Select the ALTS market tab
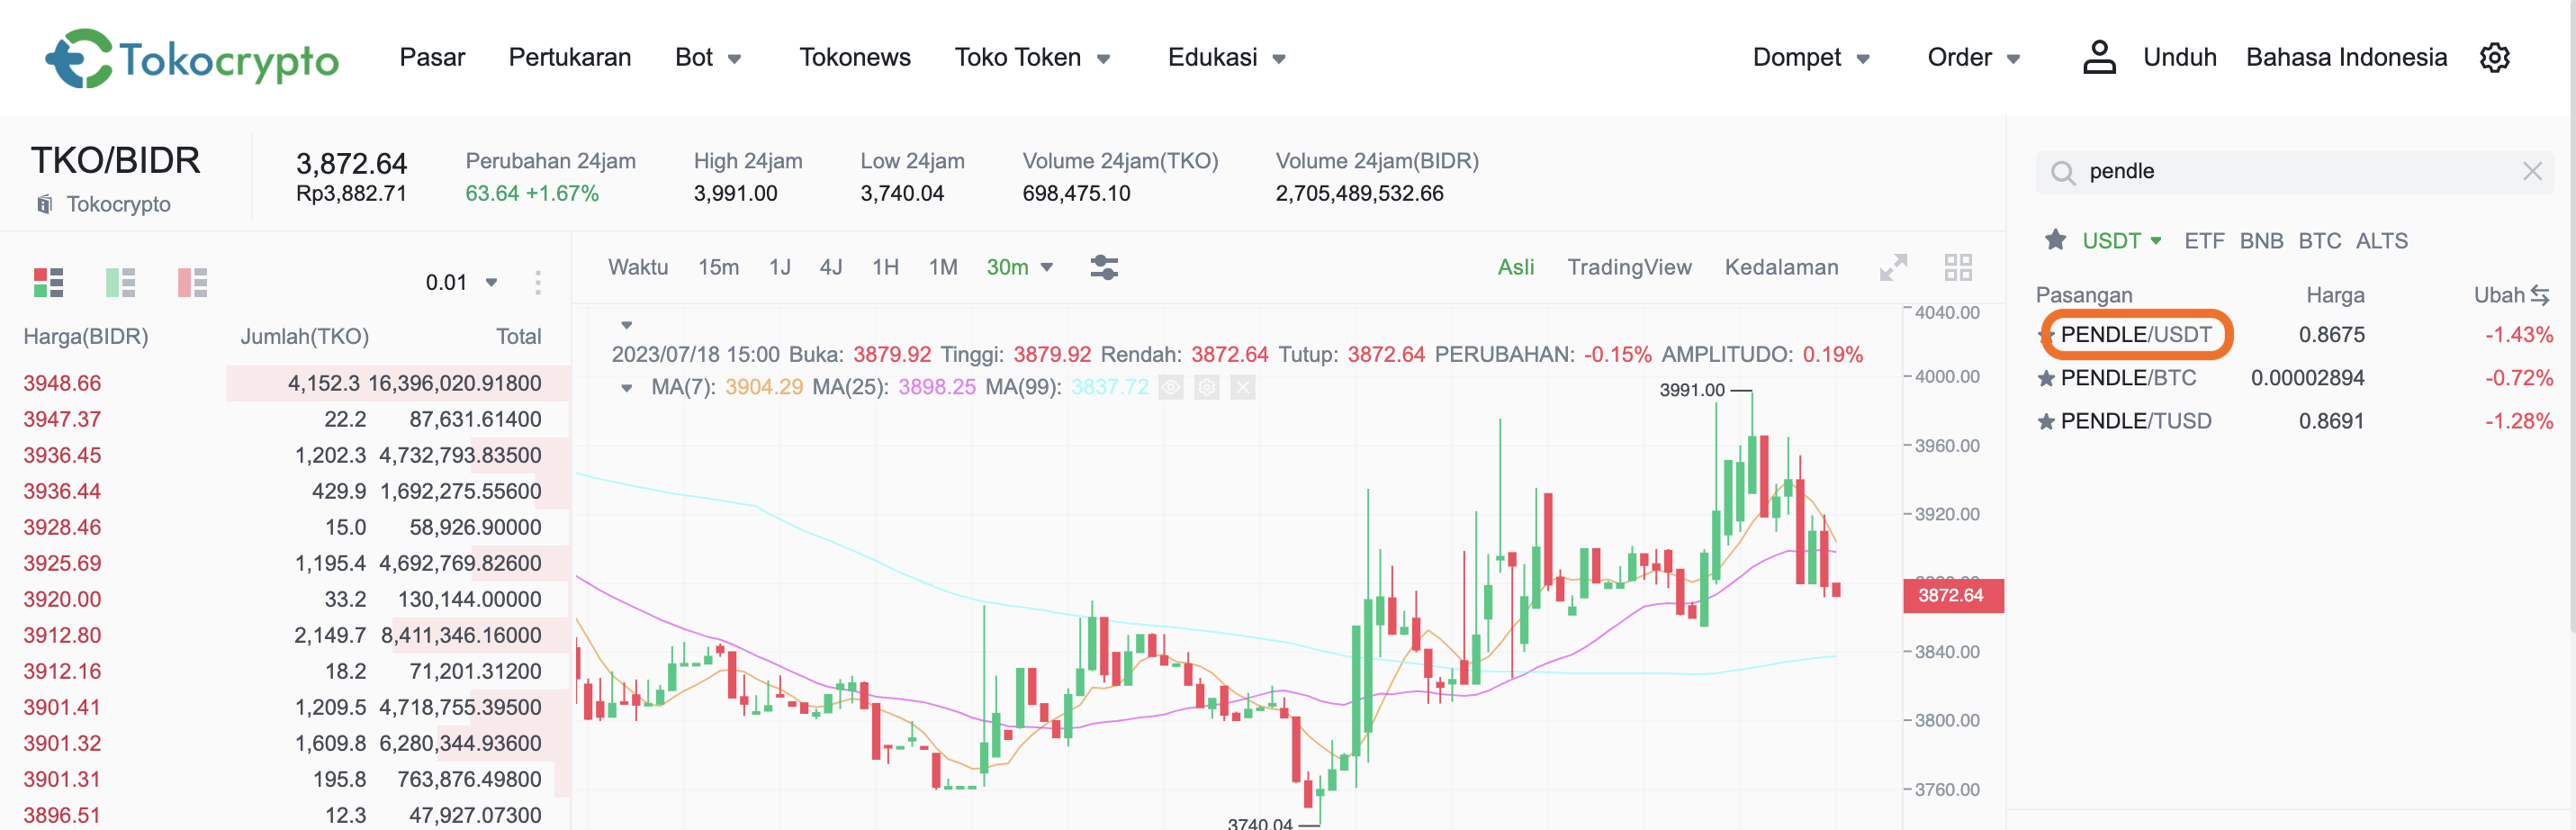 click(2381, 241)
